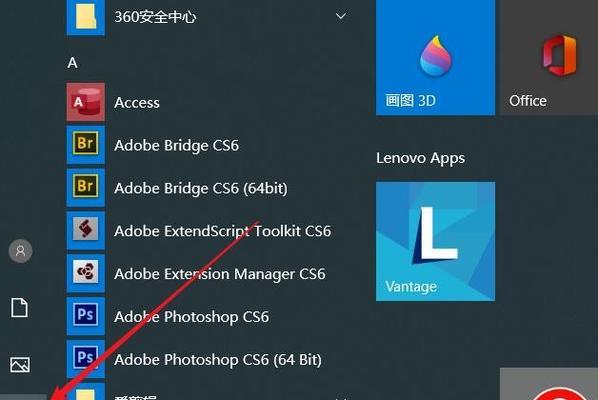This screenshot has height=400, width=598.
Task: Click the Lenovo Apps group title
Action: (420, 158)
